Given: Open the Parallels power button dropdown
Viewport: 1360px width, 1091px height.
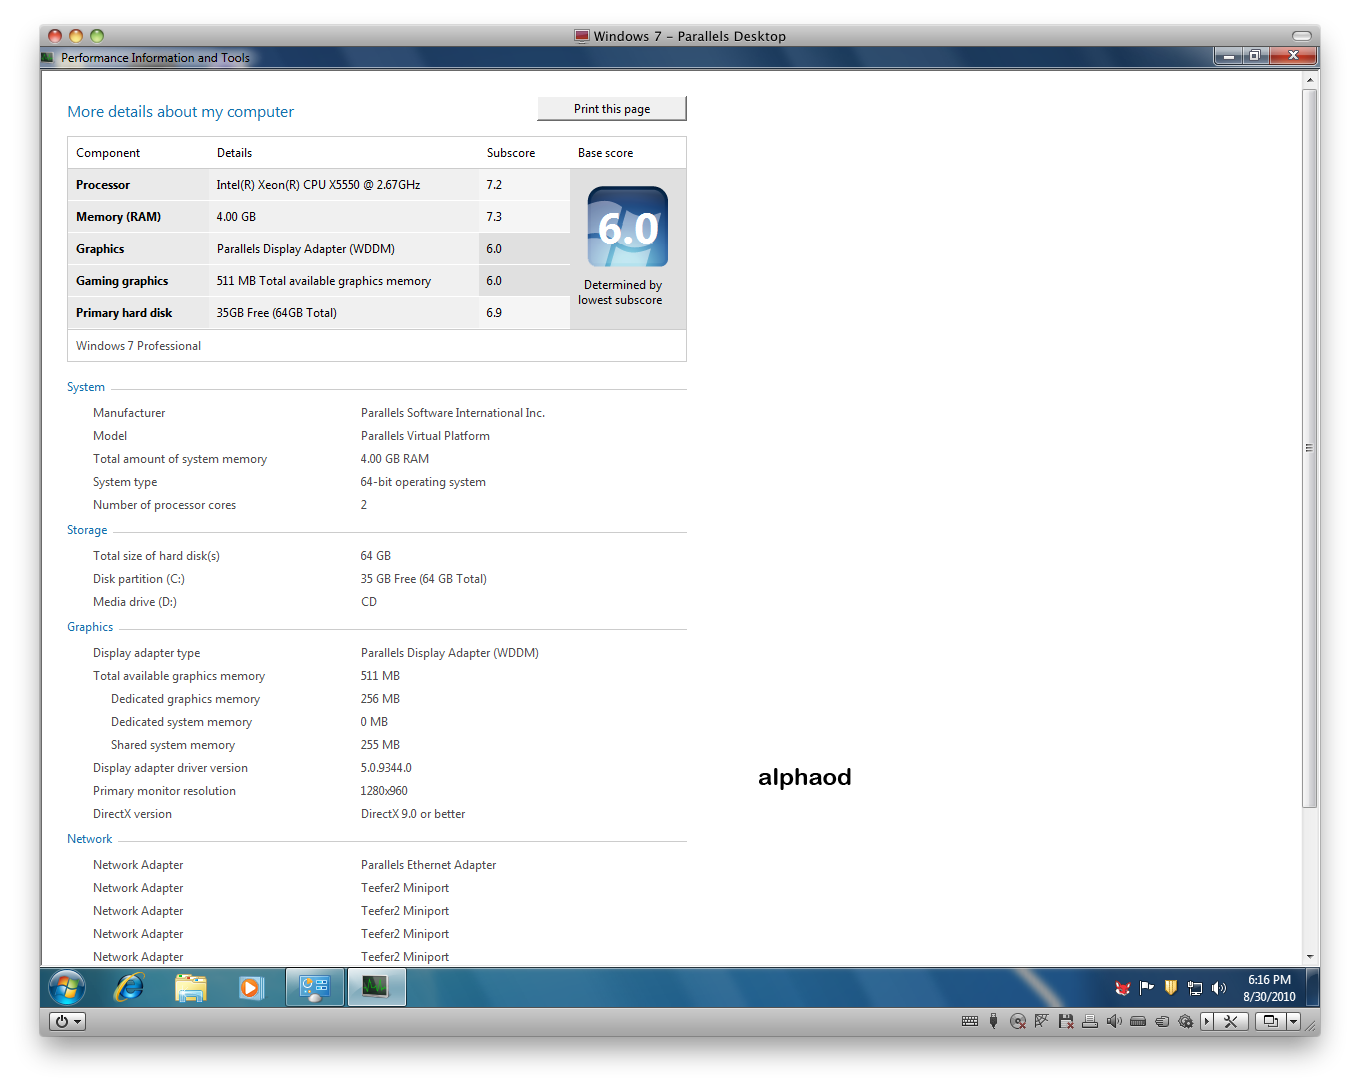Looking at the screenshot, I should [x=67, y=1021].
